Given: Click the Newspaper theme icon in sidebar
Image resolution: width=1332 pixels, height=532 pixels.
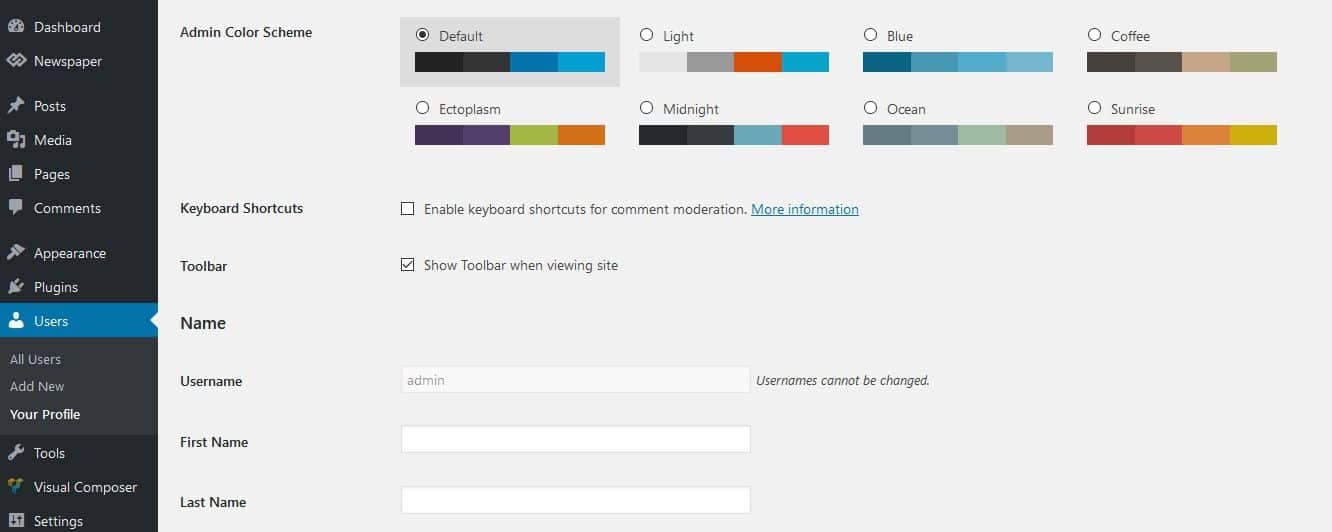Looking at the screenshot, I should (x=16, y=61).
